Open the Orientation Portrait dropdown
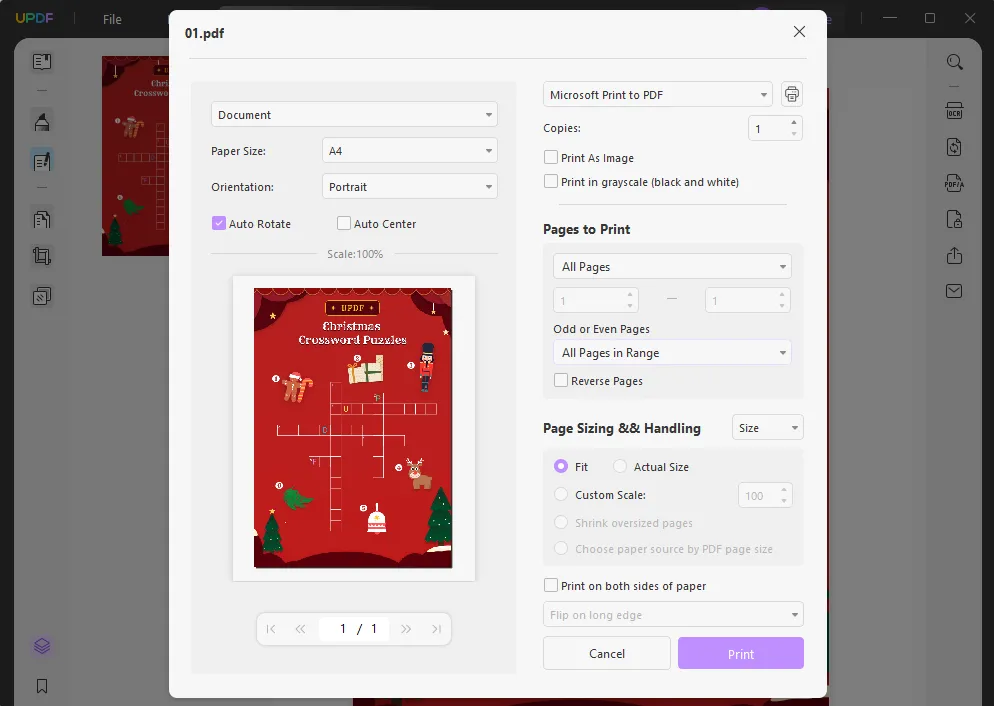Image resolution: width=994 pixels, height=706 pixels. 410,187
